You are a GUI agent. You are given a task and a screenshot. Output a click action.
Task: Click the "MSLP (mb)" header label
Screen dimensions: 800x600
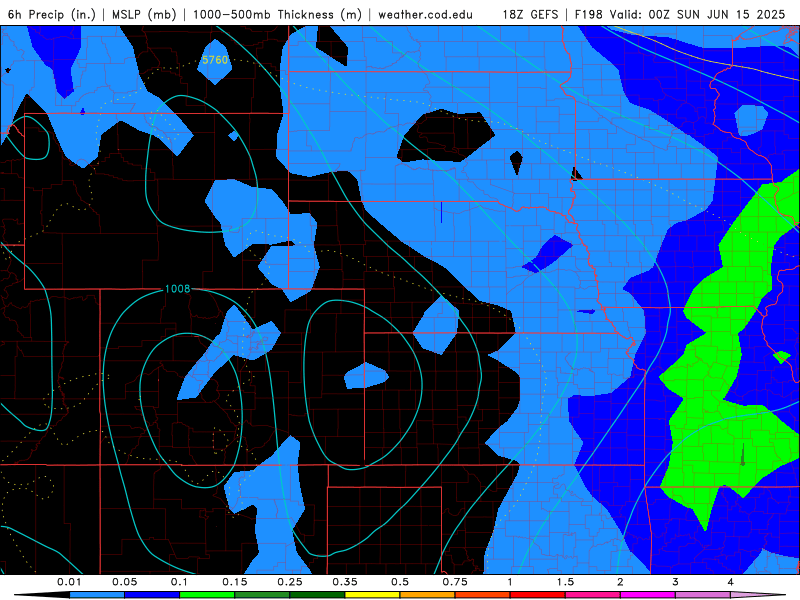click(x=144, y=14)
